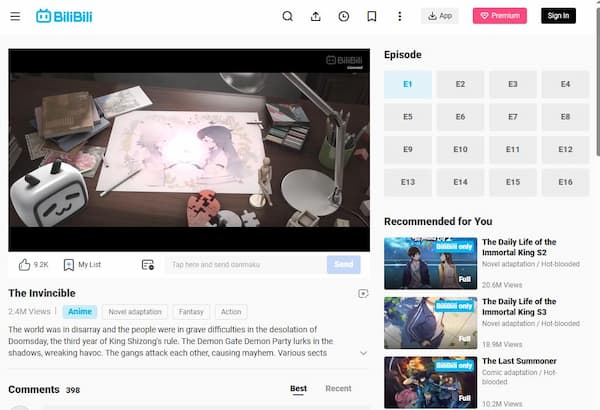Select episode E16

click(566, 182)
